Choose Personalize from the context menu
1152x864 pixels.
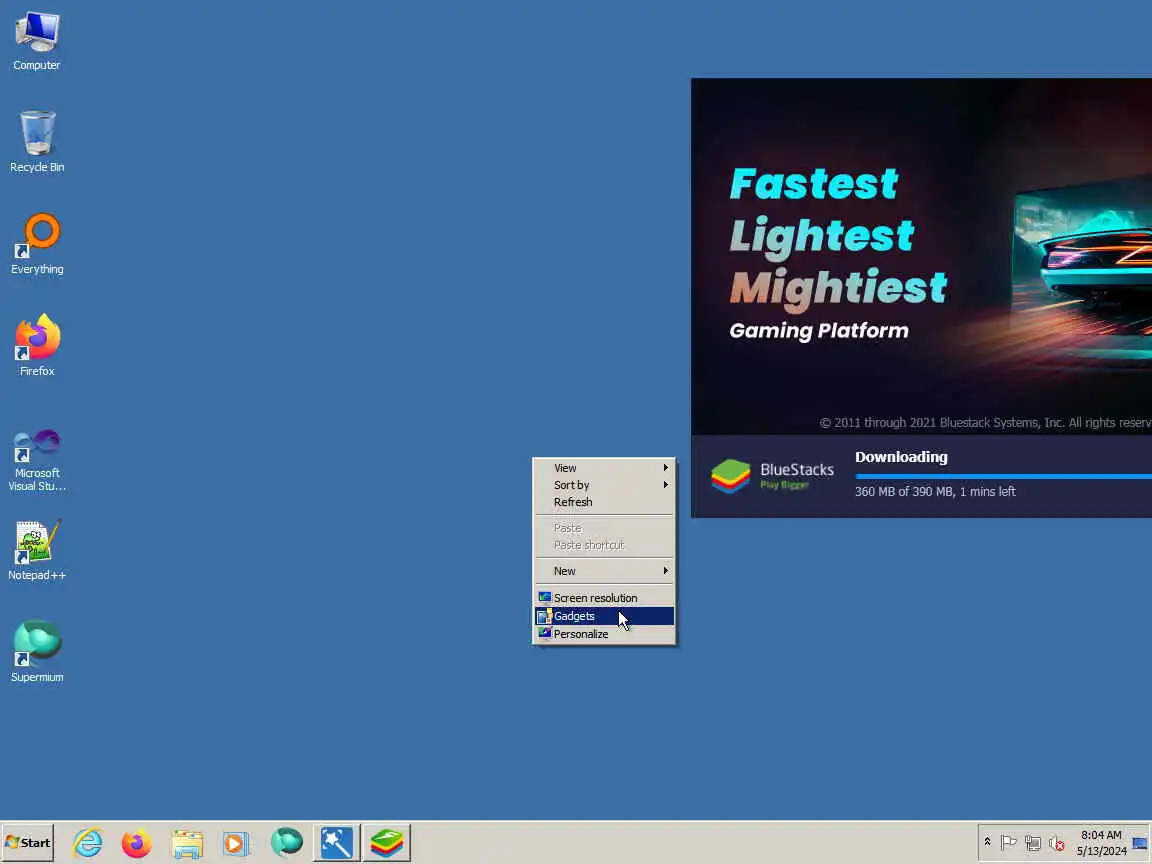pos(604,634)
